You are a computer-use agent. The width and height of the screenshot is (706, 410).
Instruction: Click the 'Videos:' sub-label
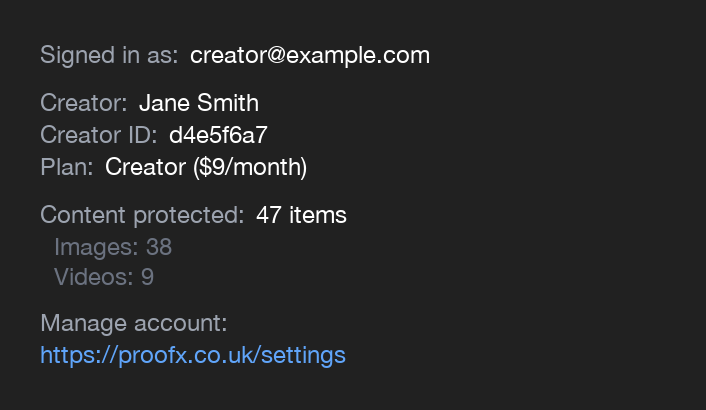[x=94, y=277]
